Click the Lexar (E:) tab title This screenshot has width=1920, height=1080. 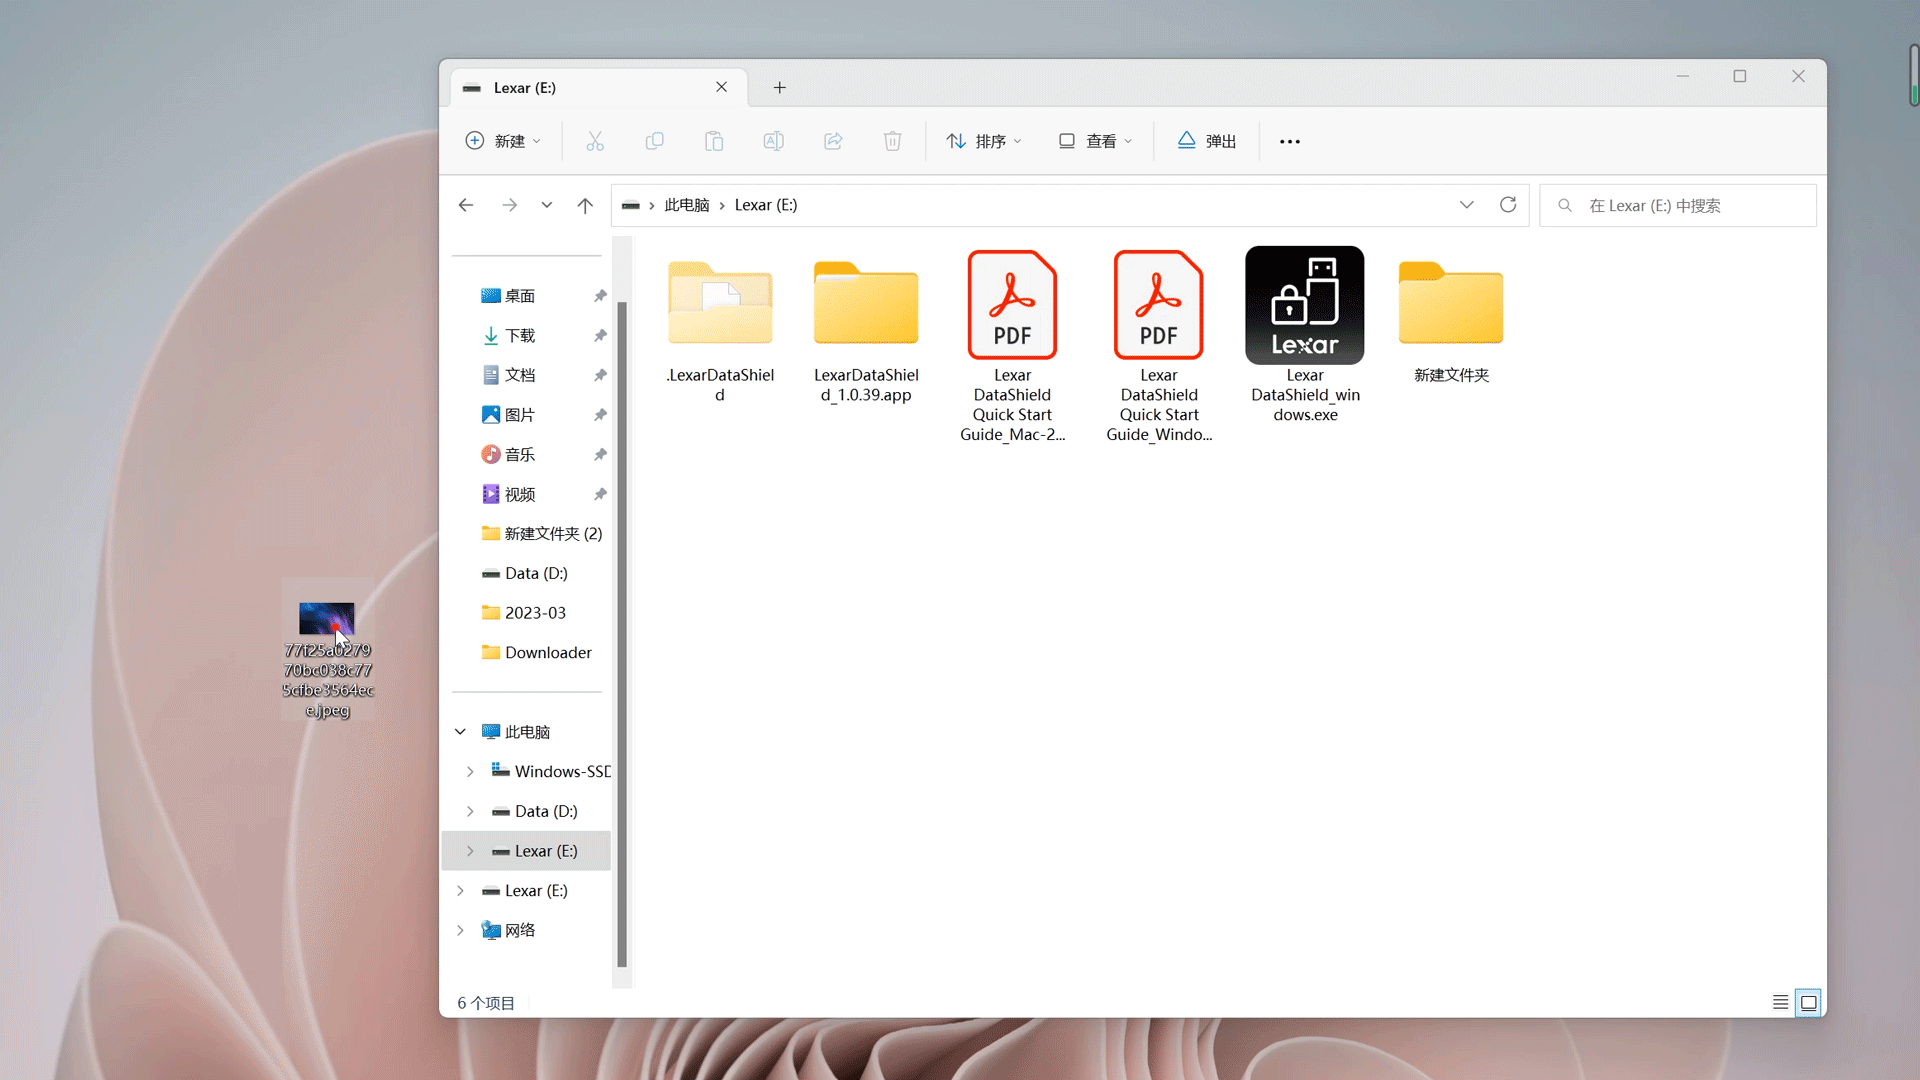click(x=525, y=88)
